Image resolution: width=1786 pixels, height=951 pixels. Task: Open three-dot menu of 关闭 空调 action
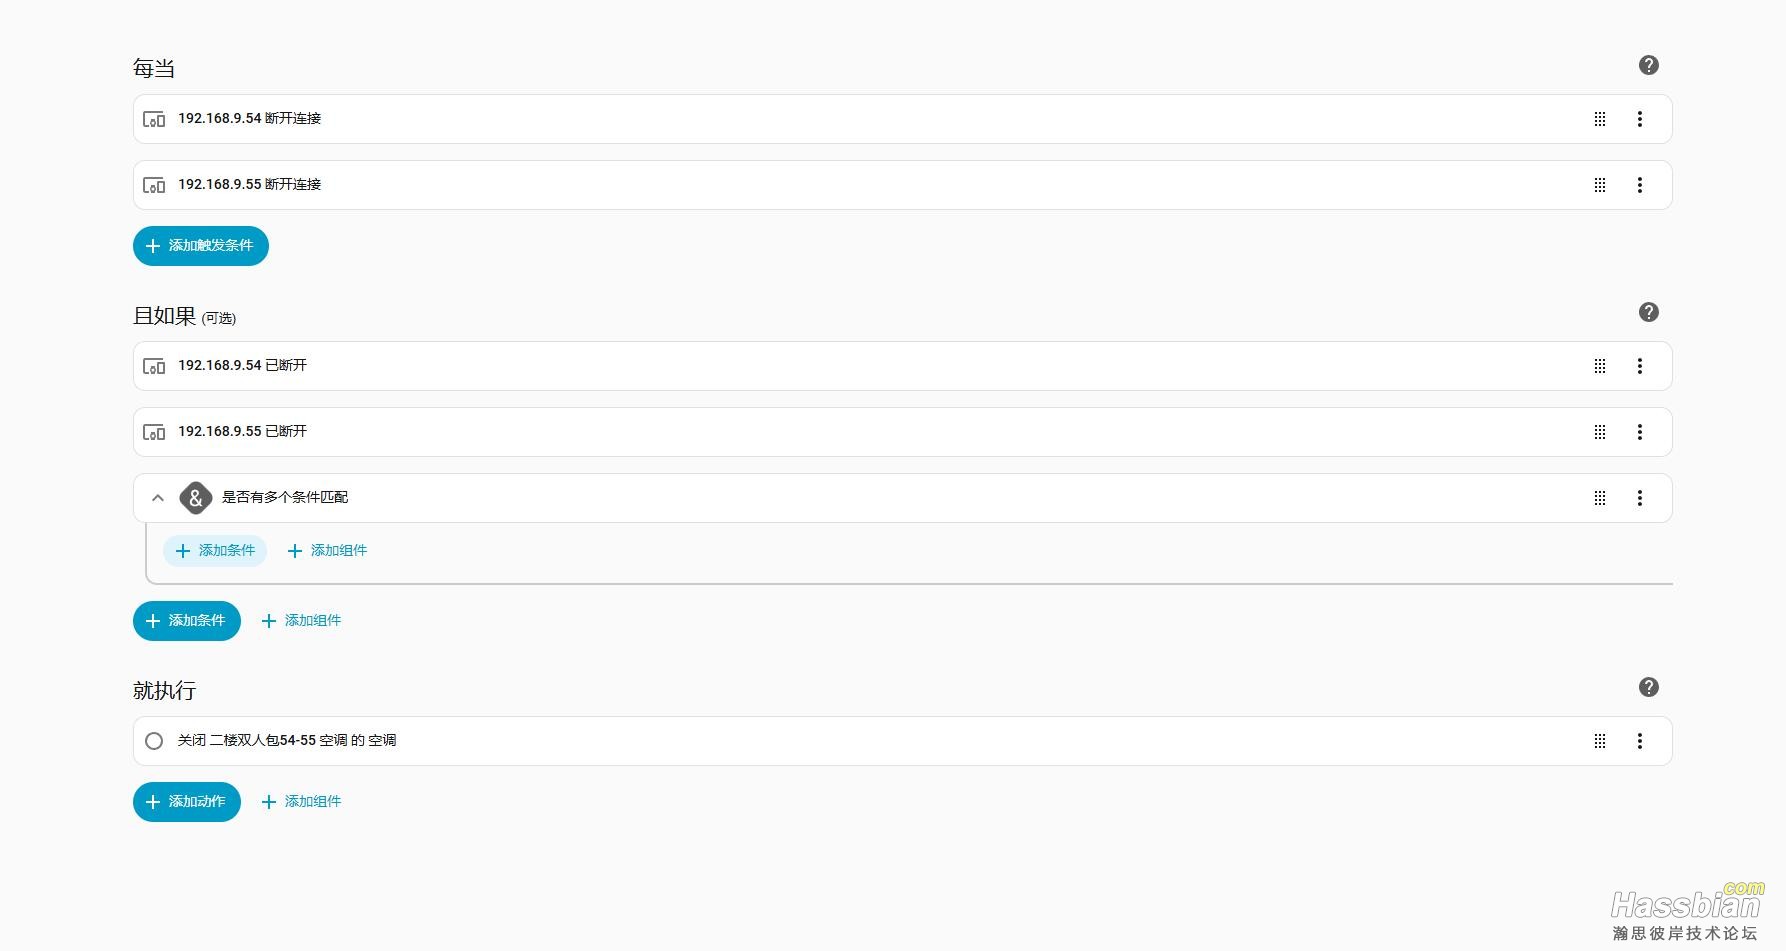[1640, 741]
